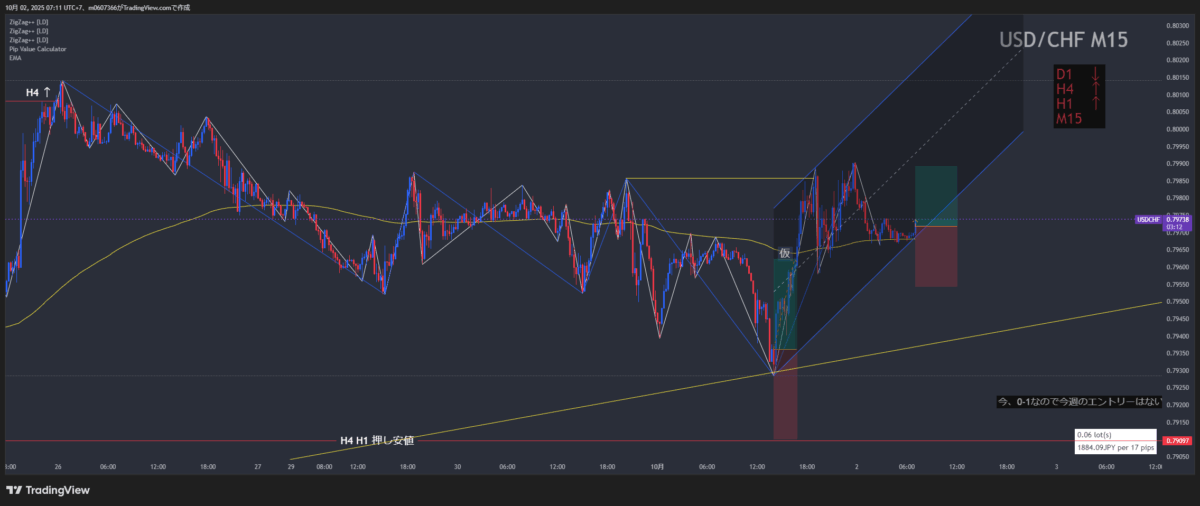Click the 仮 marker on the chart
The image size is (1200, 506).
[x=784, y=253]
